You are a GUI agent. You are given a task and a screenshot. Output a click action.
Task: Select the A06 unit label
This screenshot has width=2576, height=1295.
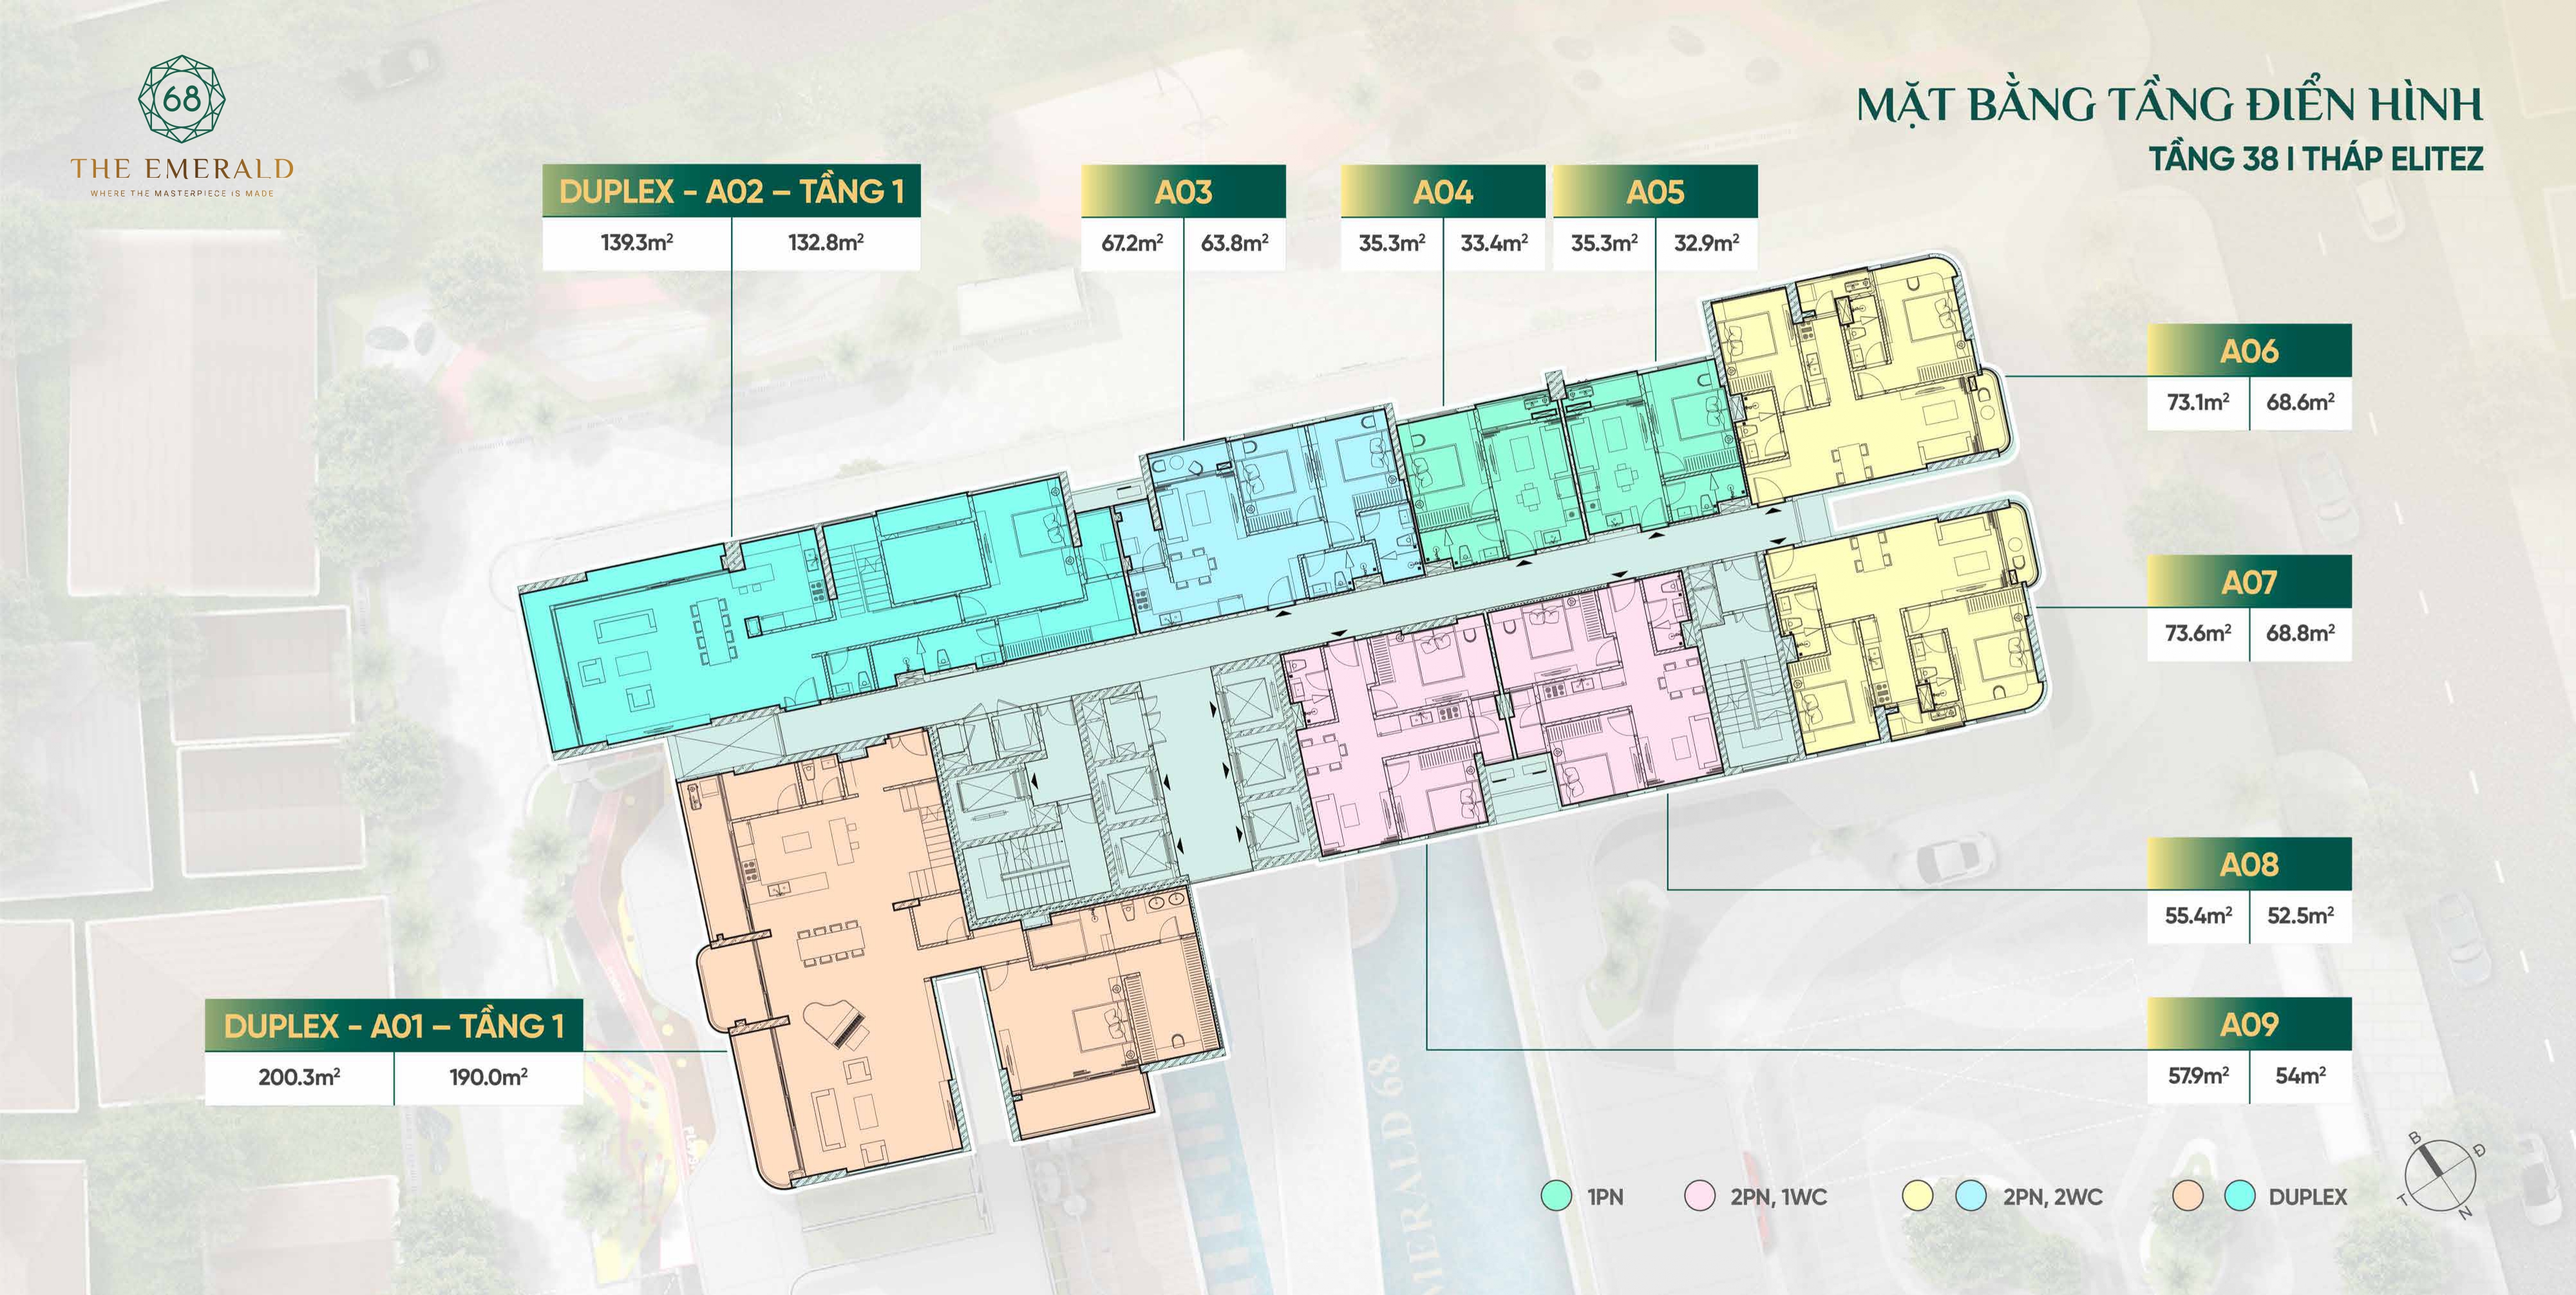[x=2249, y=350]
